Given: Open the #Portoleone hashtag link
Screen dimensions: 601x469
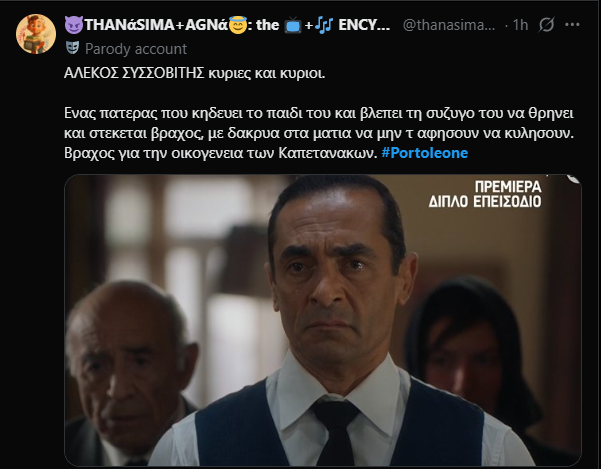Looking at the screenshot, I should [425, 153].
